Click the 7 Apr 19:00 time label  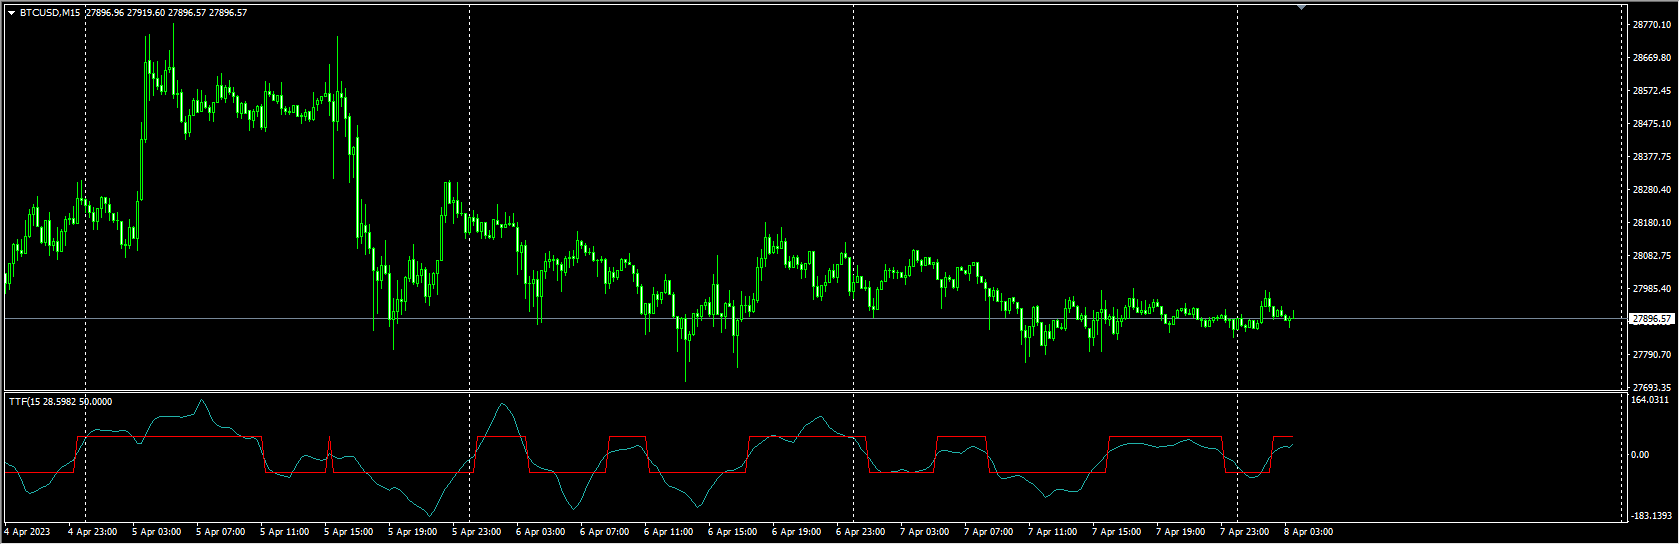point(1180,532)
